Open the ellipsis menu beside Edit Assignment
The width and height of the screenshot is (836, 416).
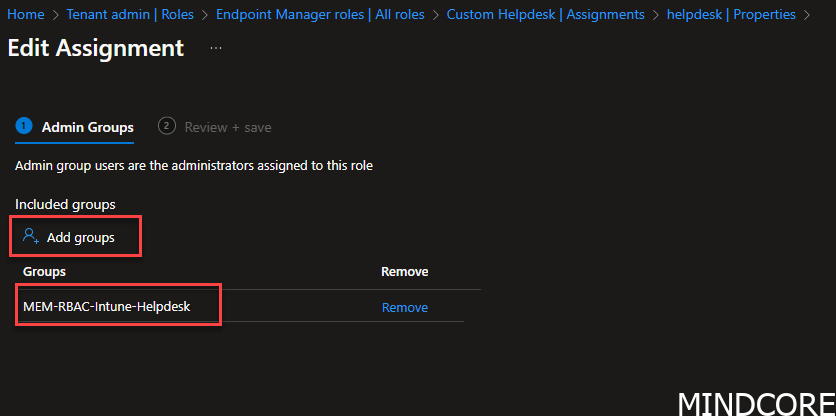point(215,49)
